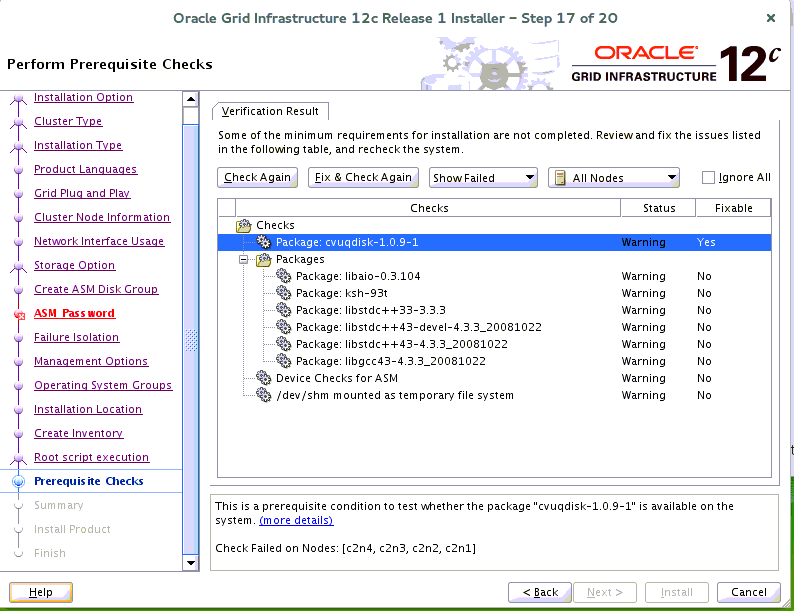Click Fix & Check Again button
This screenshot has height=611, width=794.
tap(363, 178)
